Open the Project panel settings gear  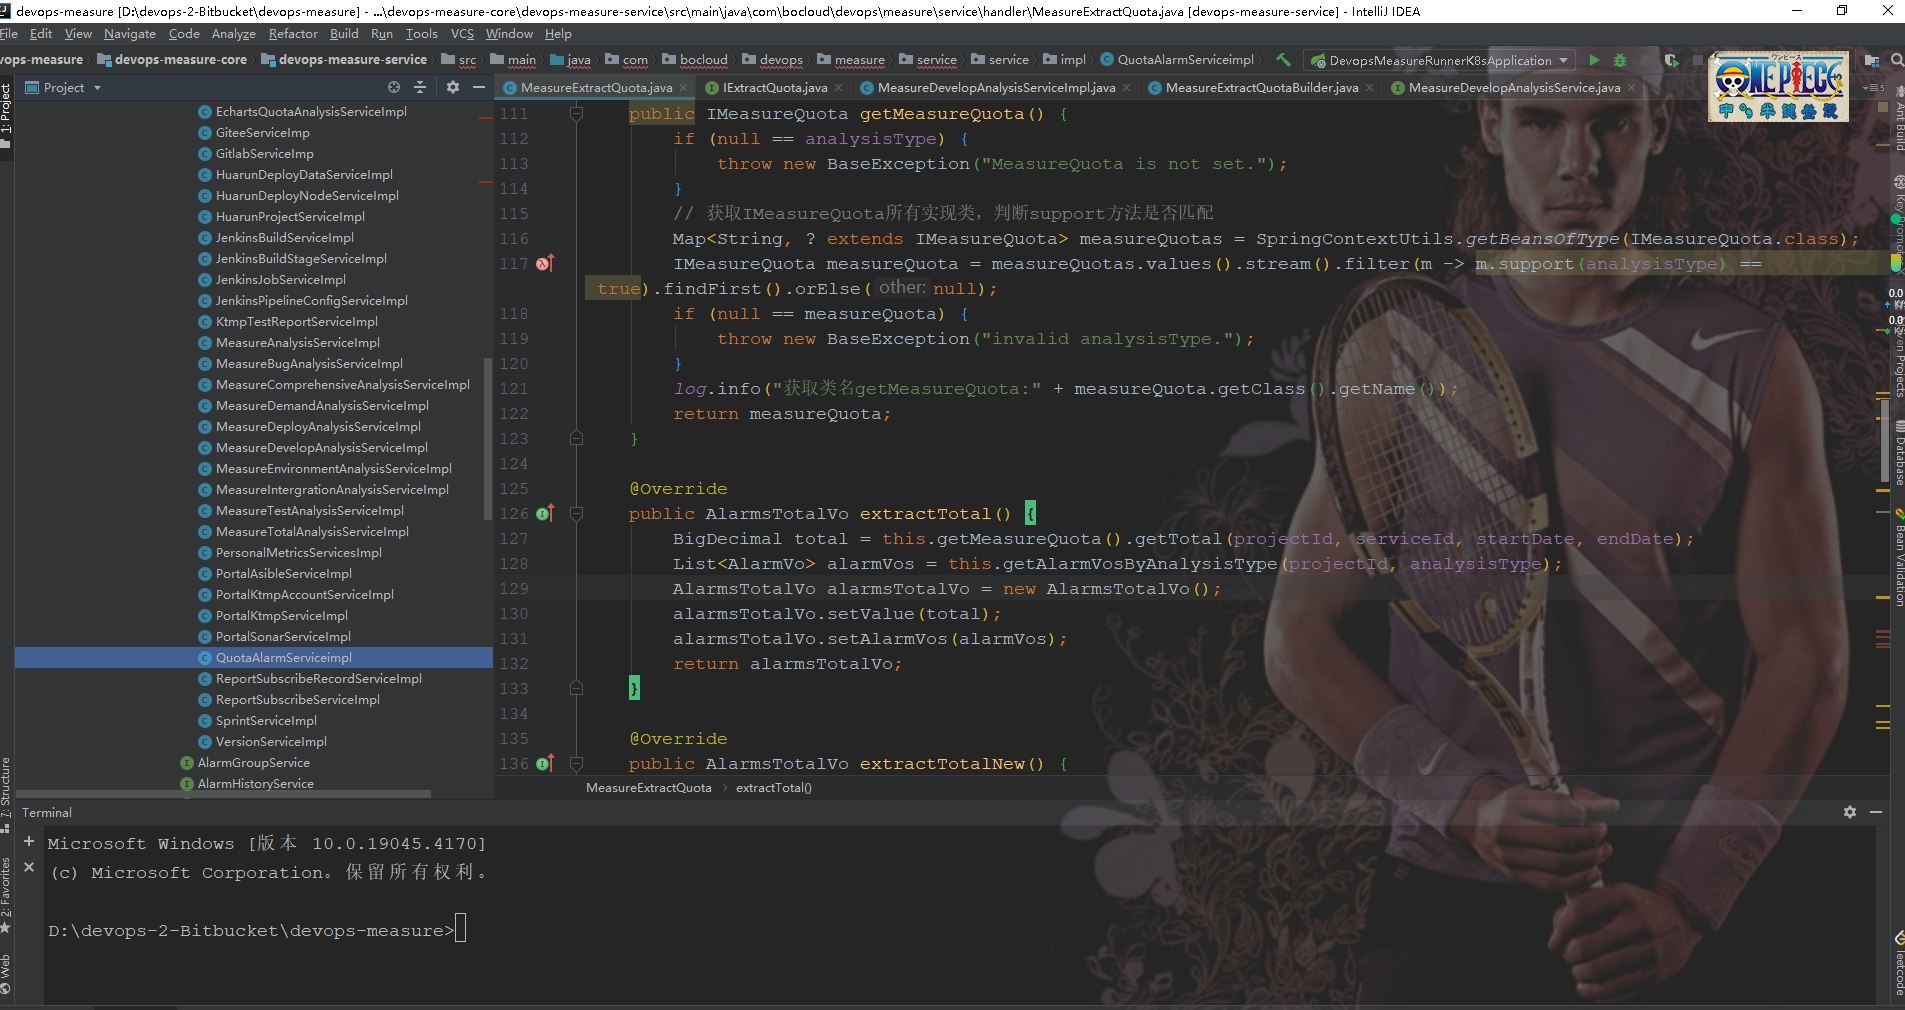tap(453, 87)
